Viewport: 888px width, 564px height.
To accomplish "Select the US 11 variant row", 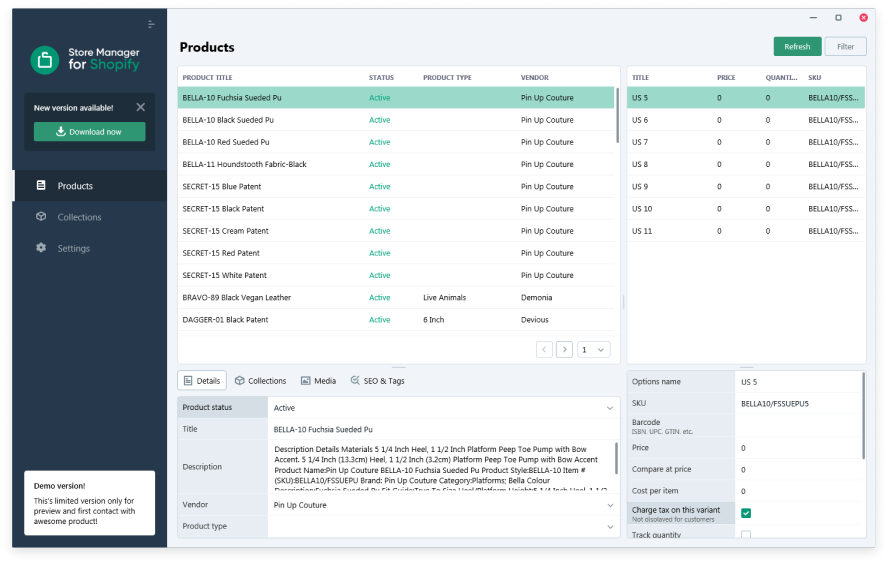I will pyautogui.click(x=746, y=231).
